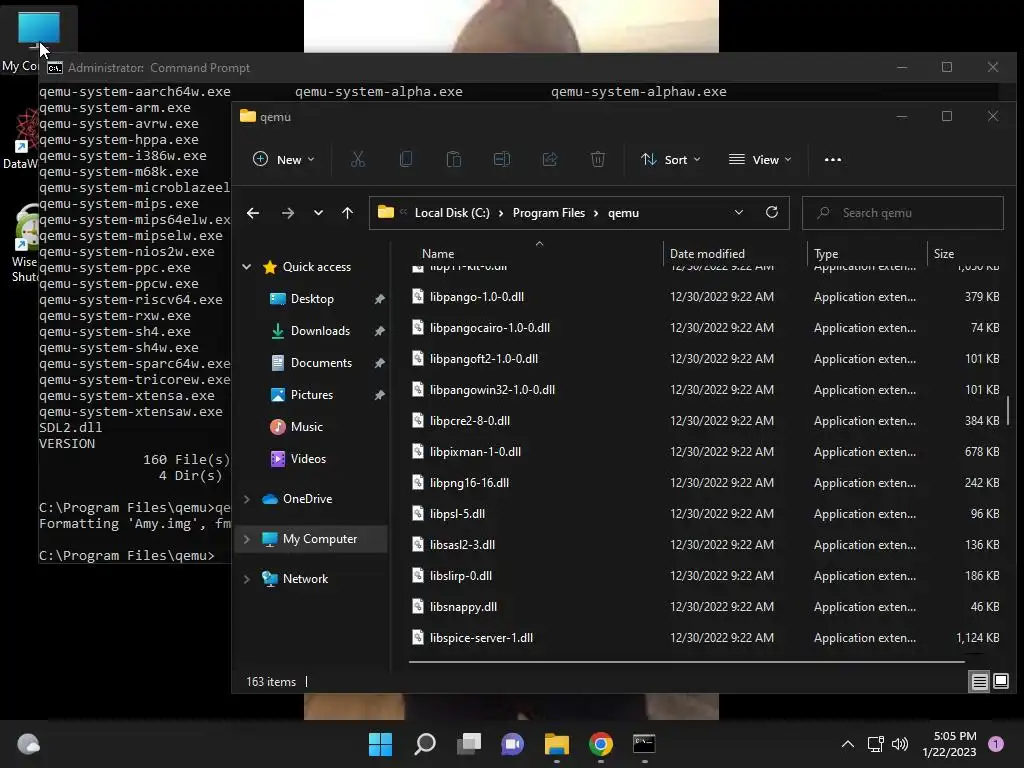Click the Rename icon in Explorer toolbar
This screenshot has height=768, width=1024.
(x=502, y=159)
